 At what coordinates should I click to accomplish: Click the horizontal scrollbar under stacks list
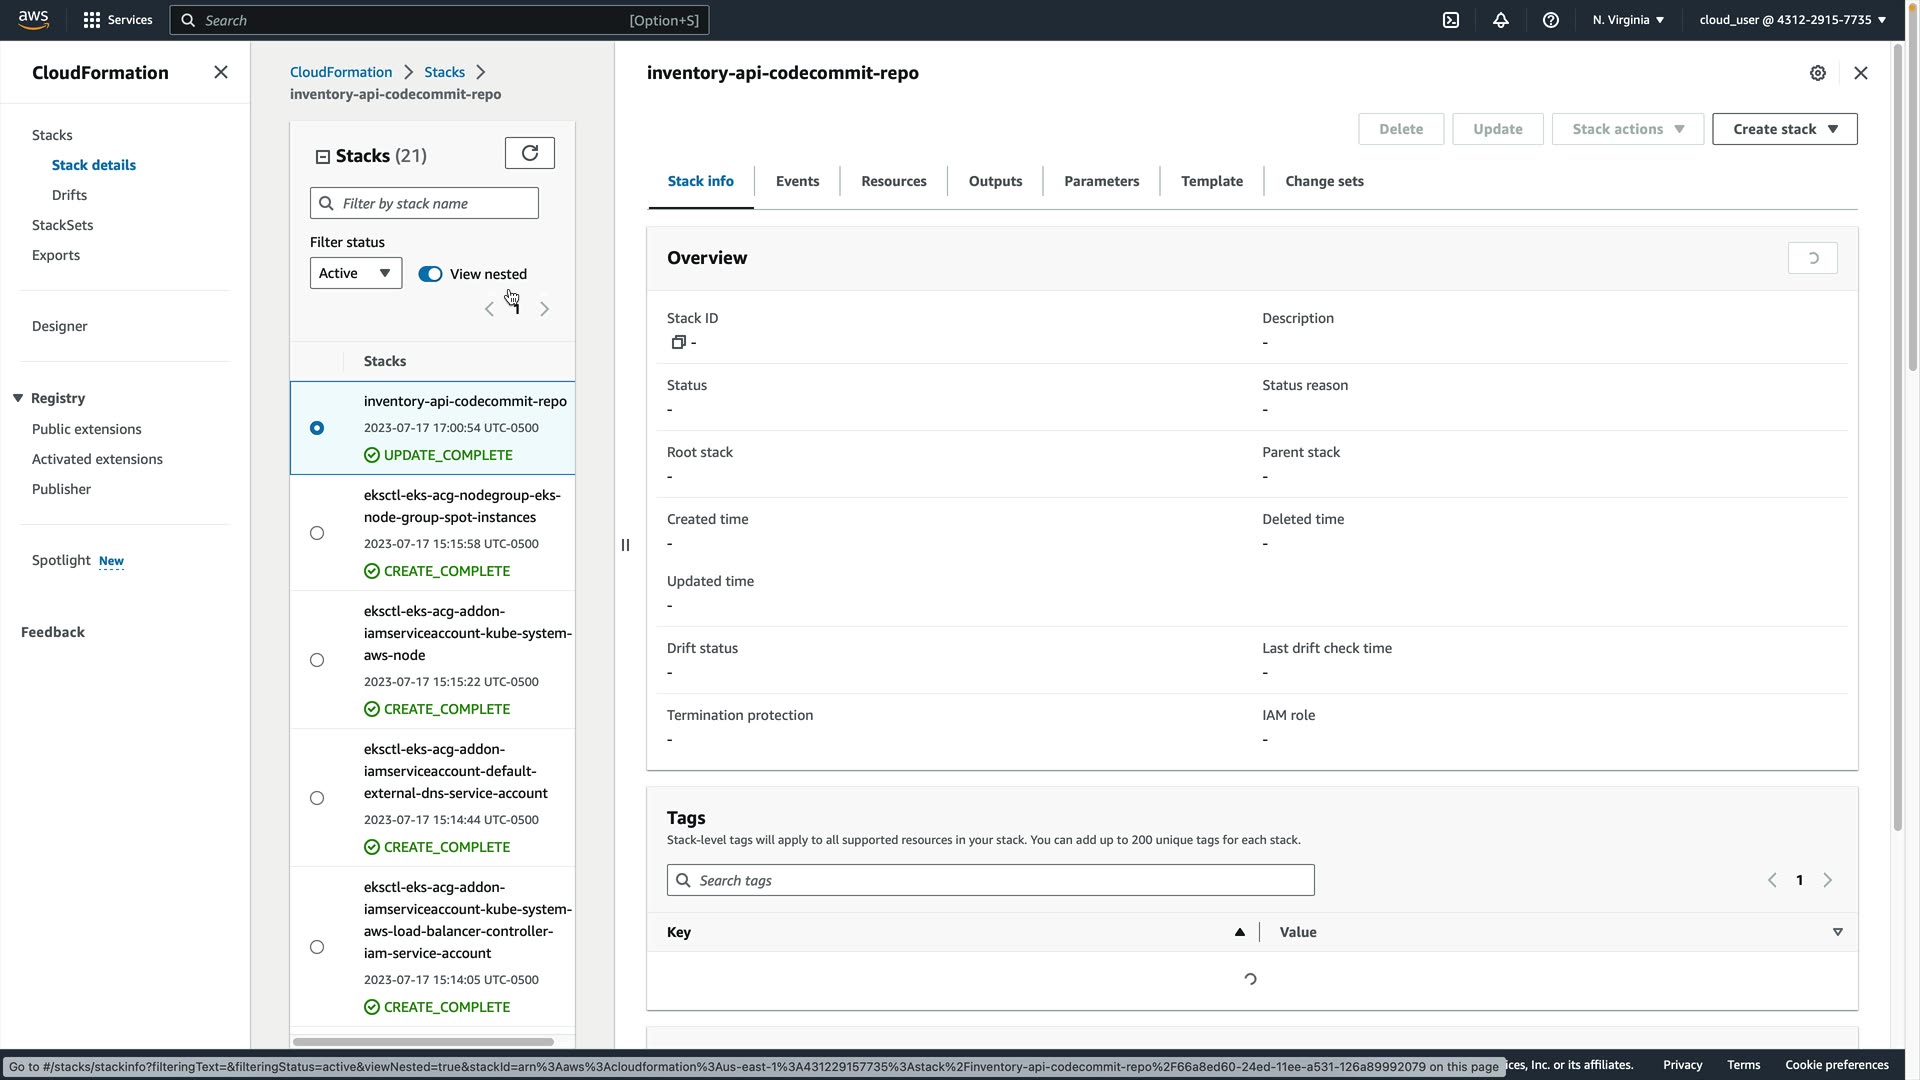pyautogui.click(x=423, y=1042)
